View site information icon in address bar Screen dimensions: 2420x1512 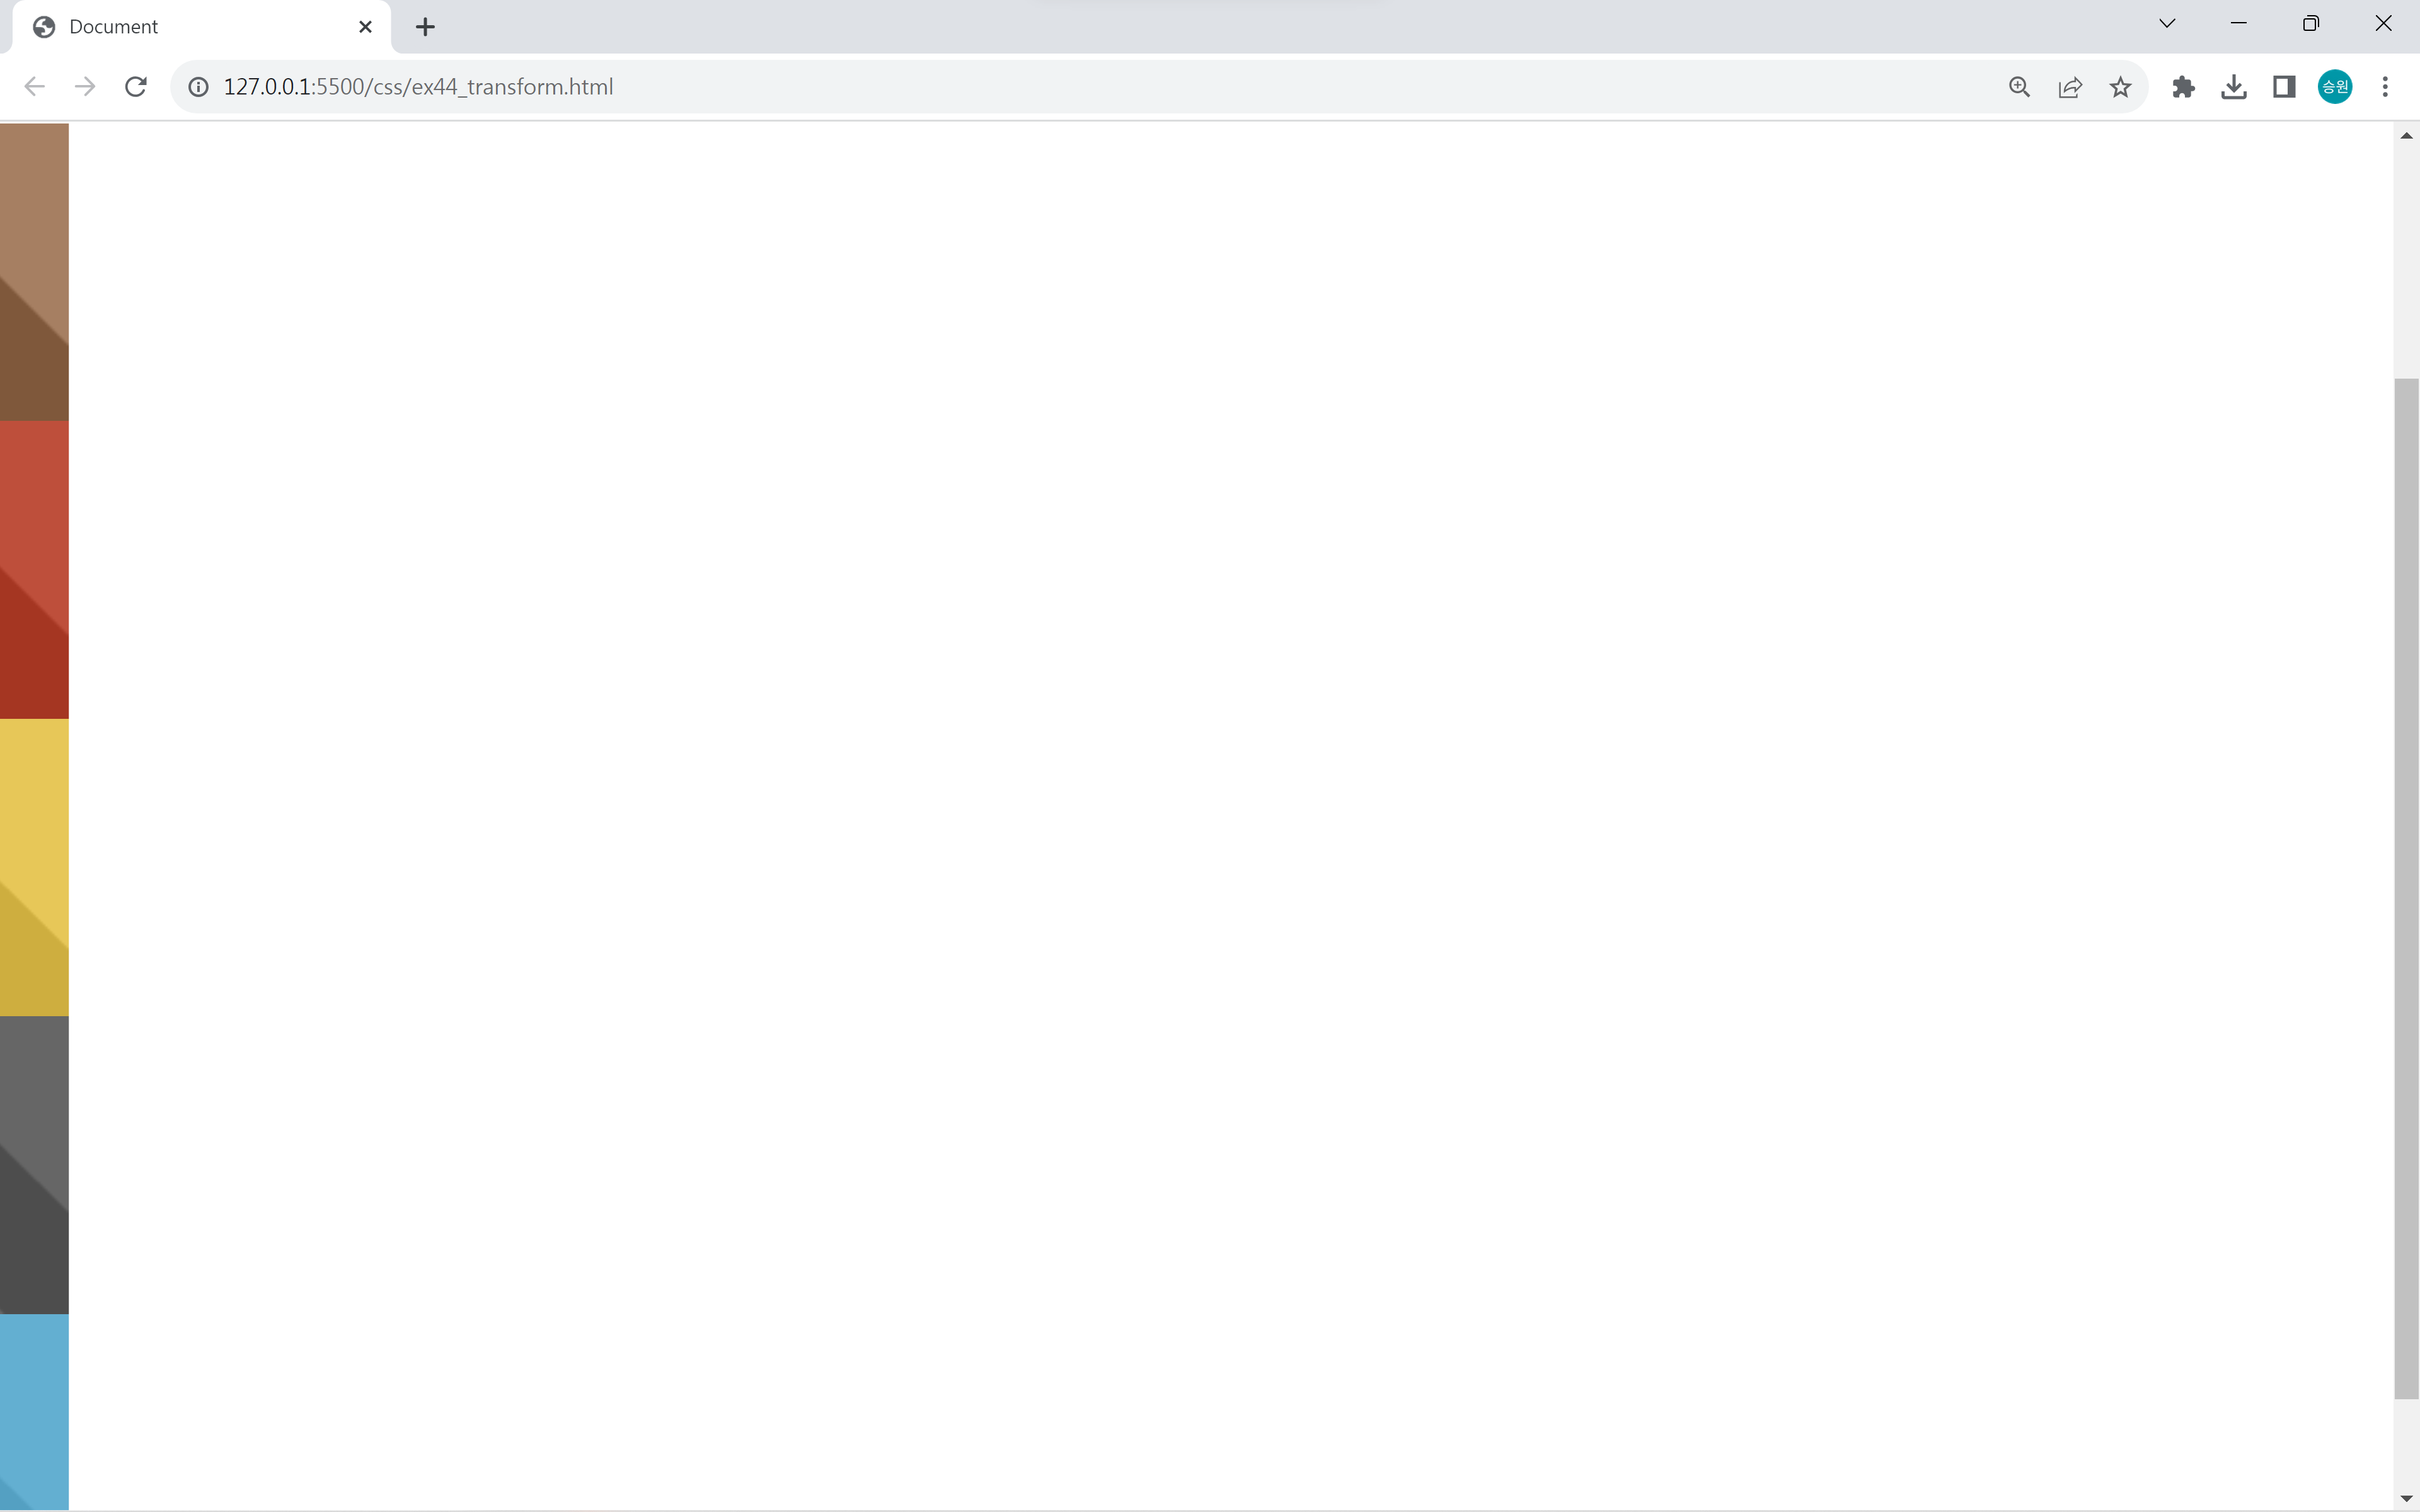click(x=199, y=87)
